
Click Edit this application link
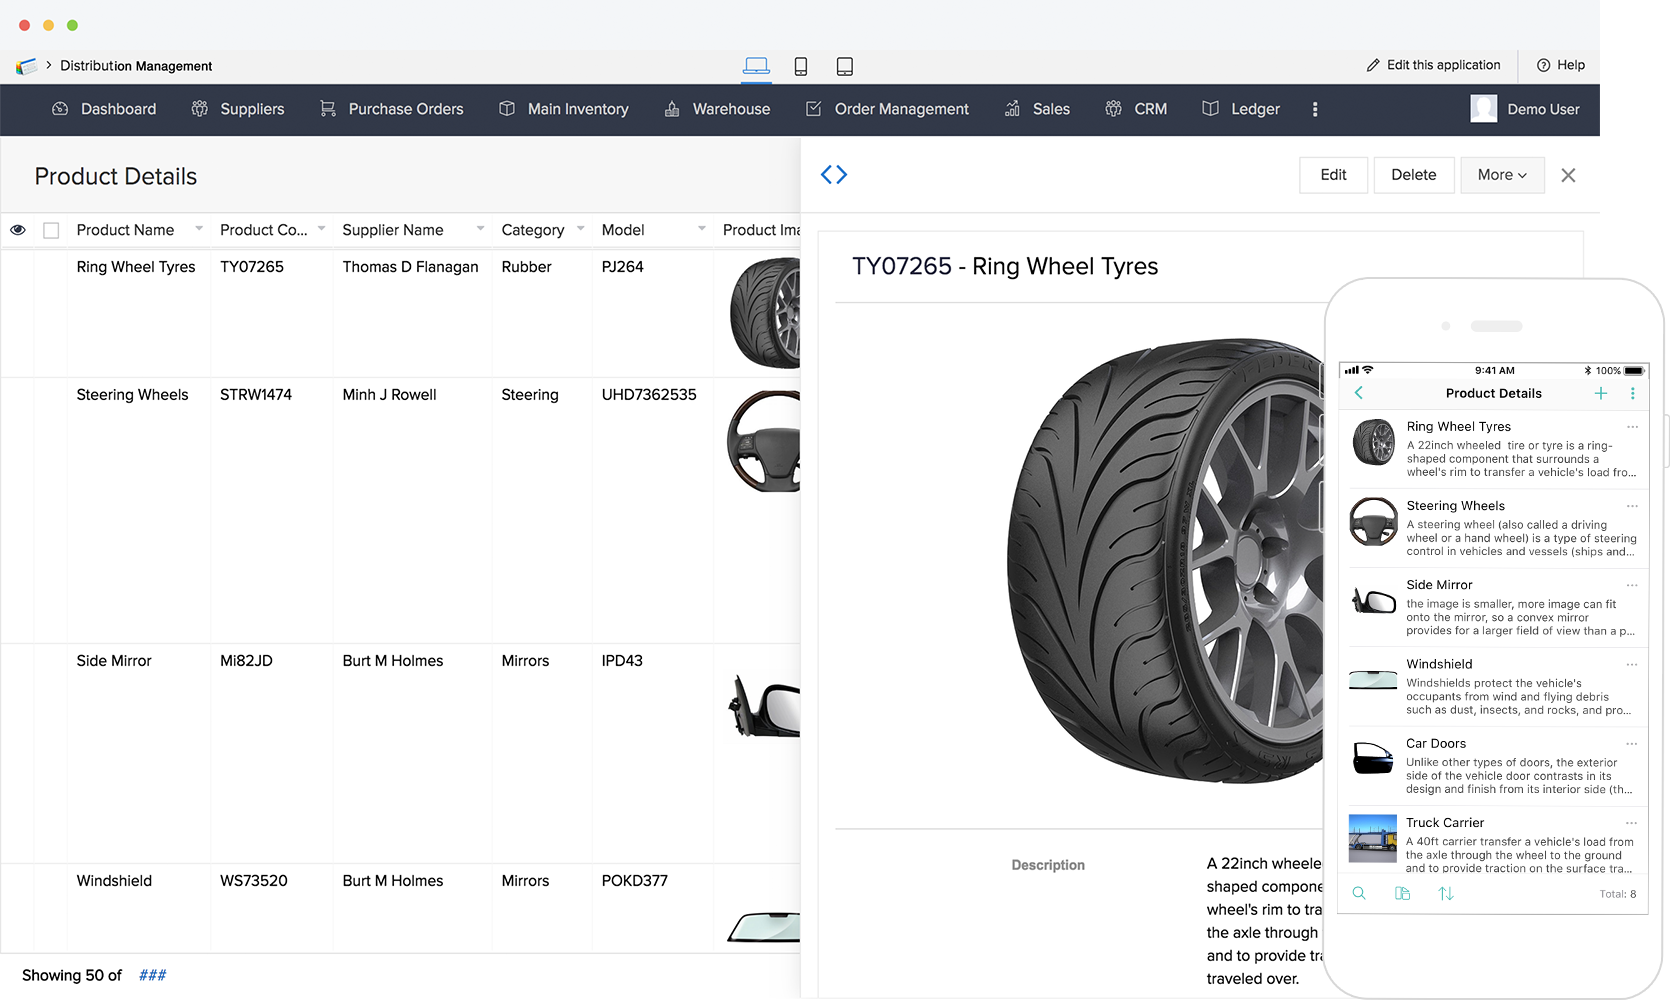point(1433,65)
